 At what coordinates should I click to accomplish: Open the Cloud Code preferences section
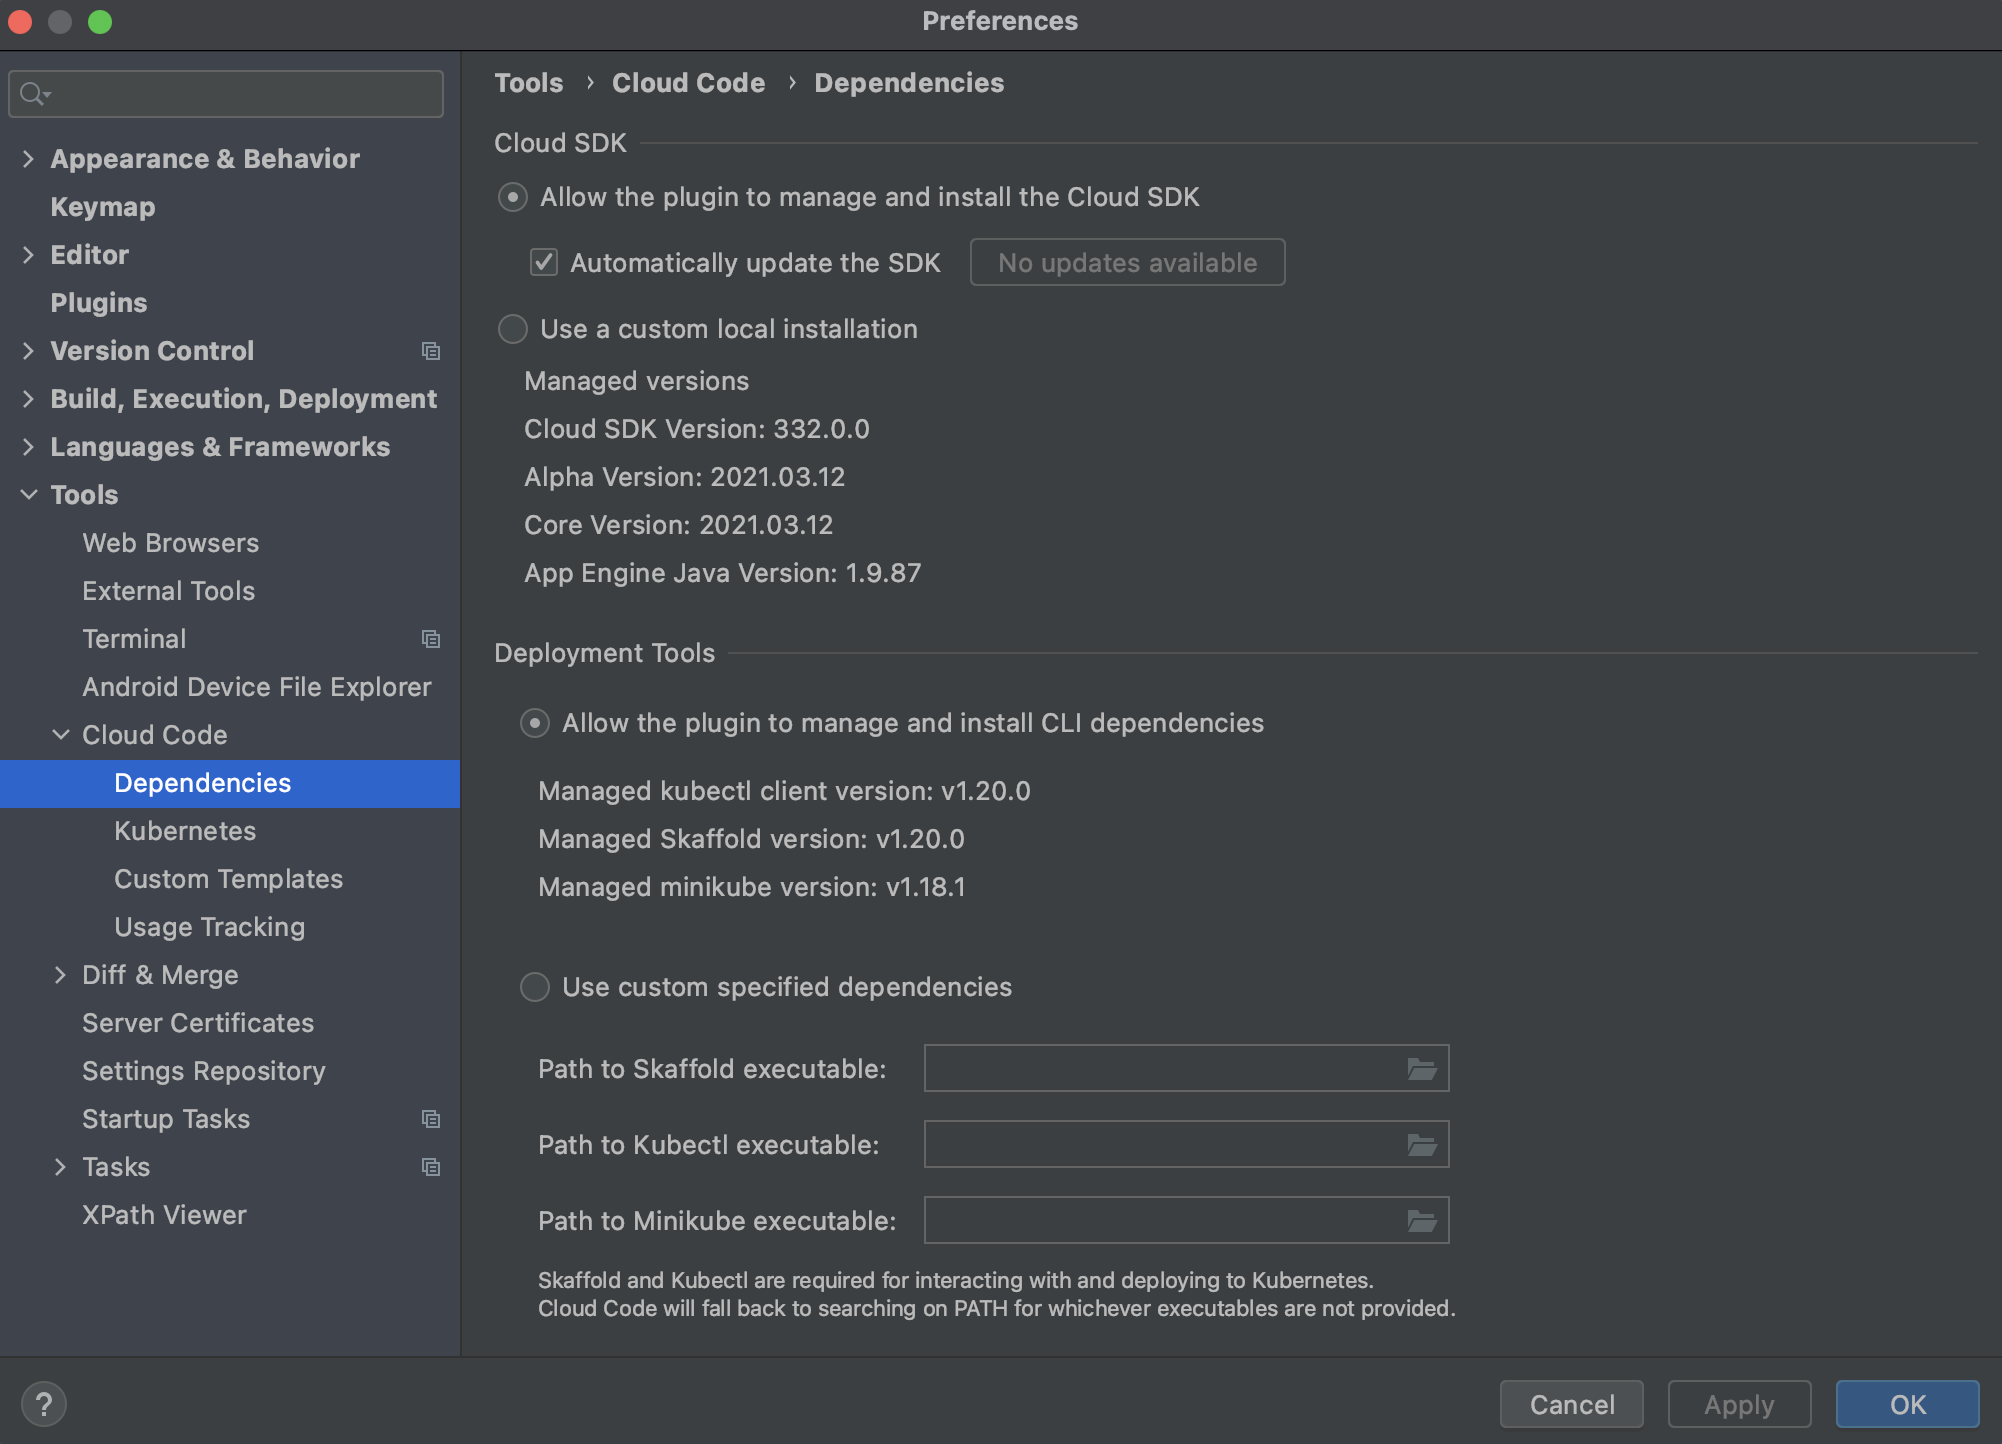pos(155,734)
